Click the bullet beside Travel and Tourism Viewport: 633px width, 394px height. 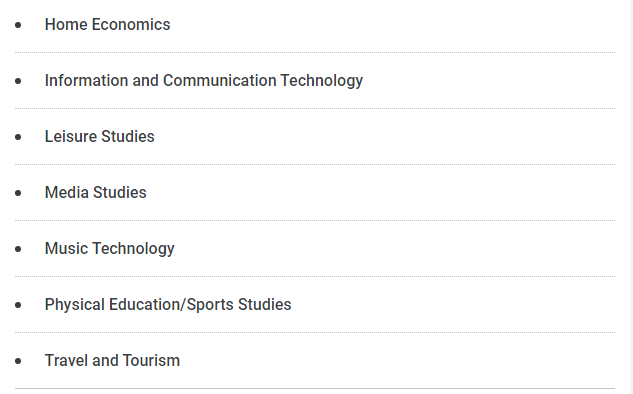[x=18, y=361]
